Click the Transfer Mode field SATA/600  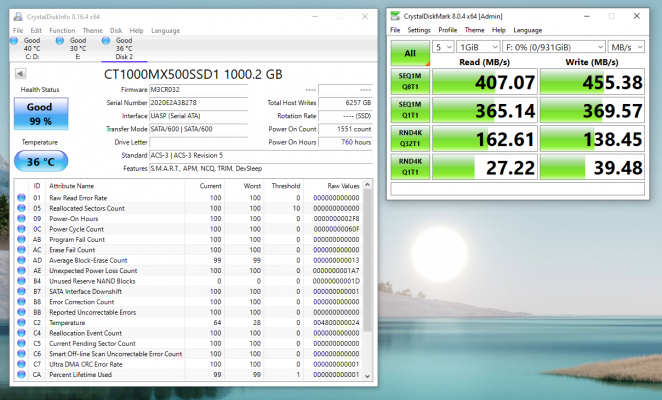point(198,129)
